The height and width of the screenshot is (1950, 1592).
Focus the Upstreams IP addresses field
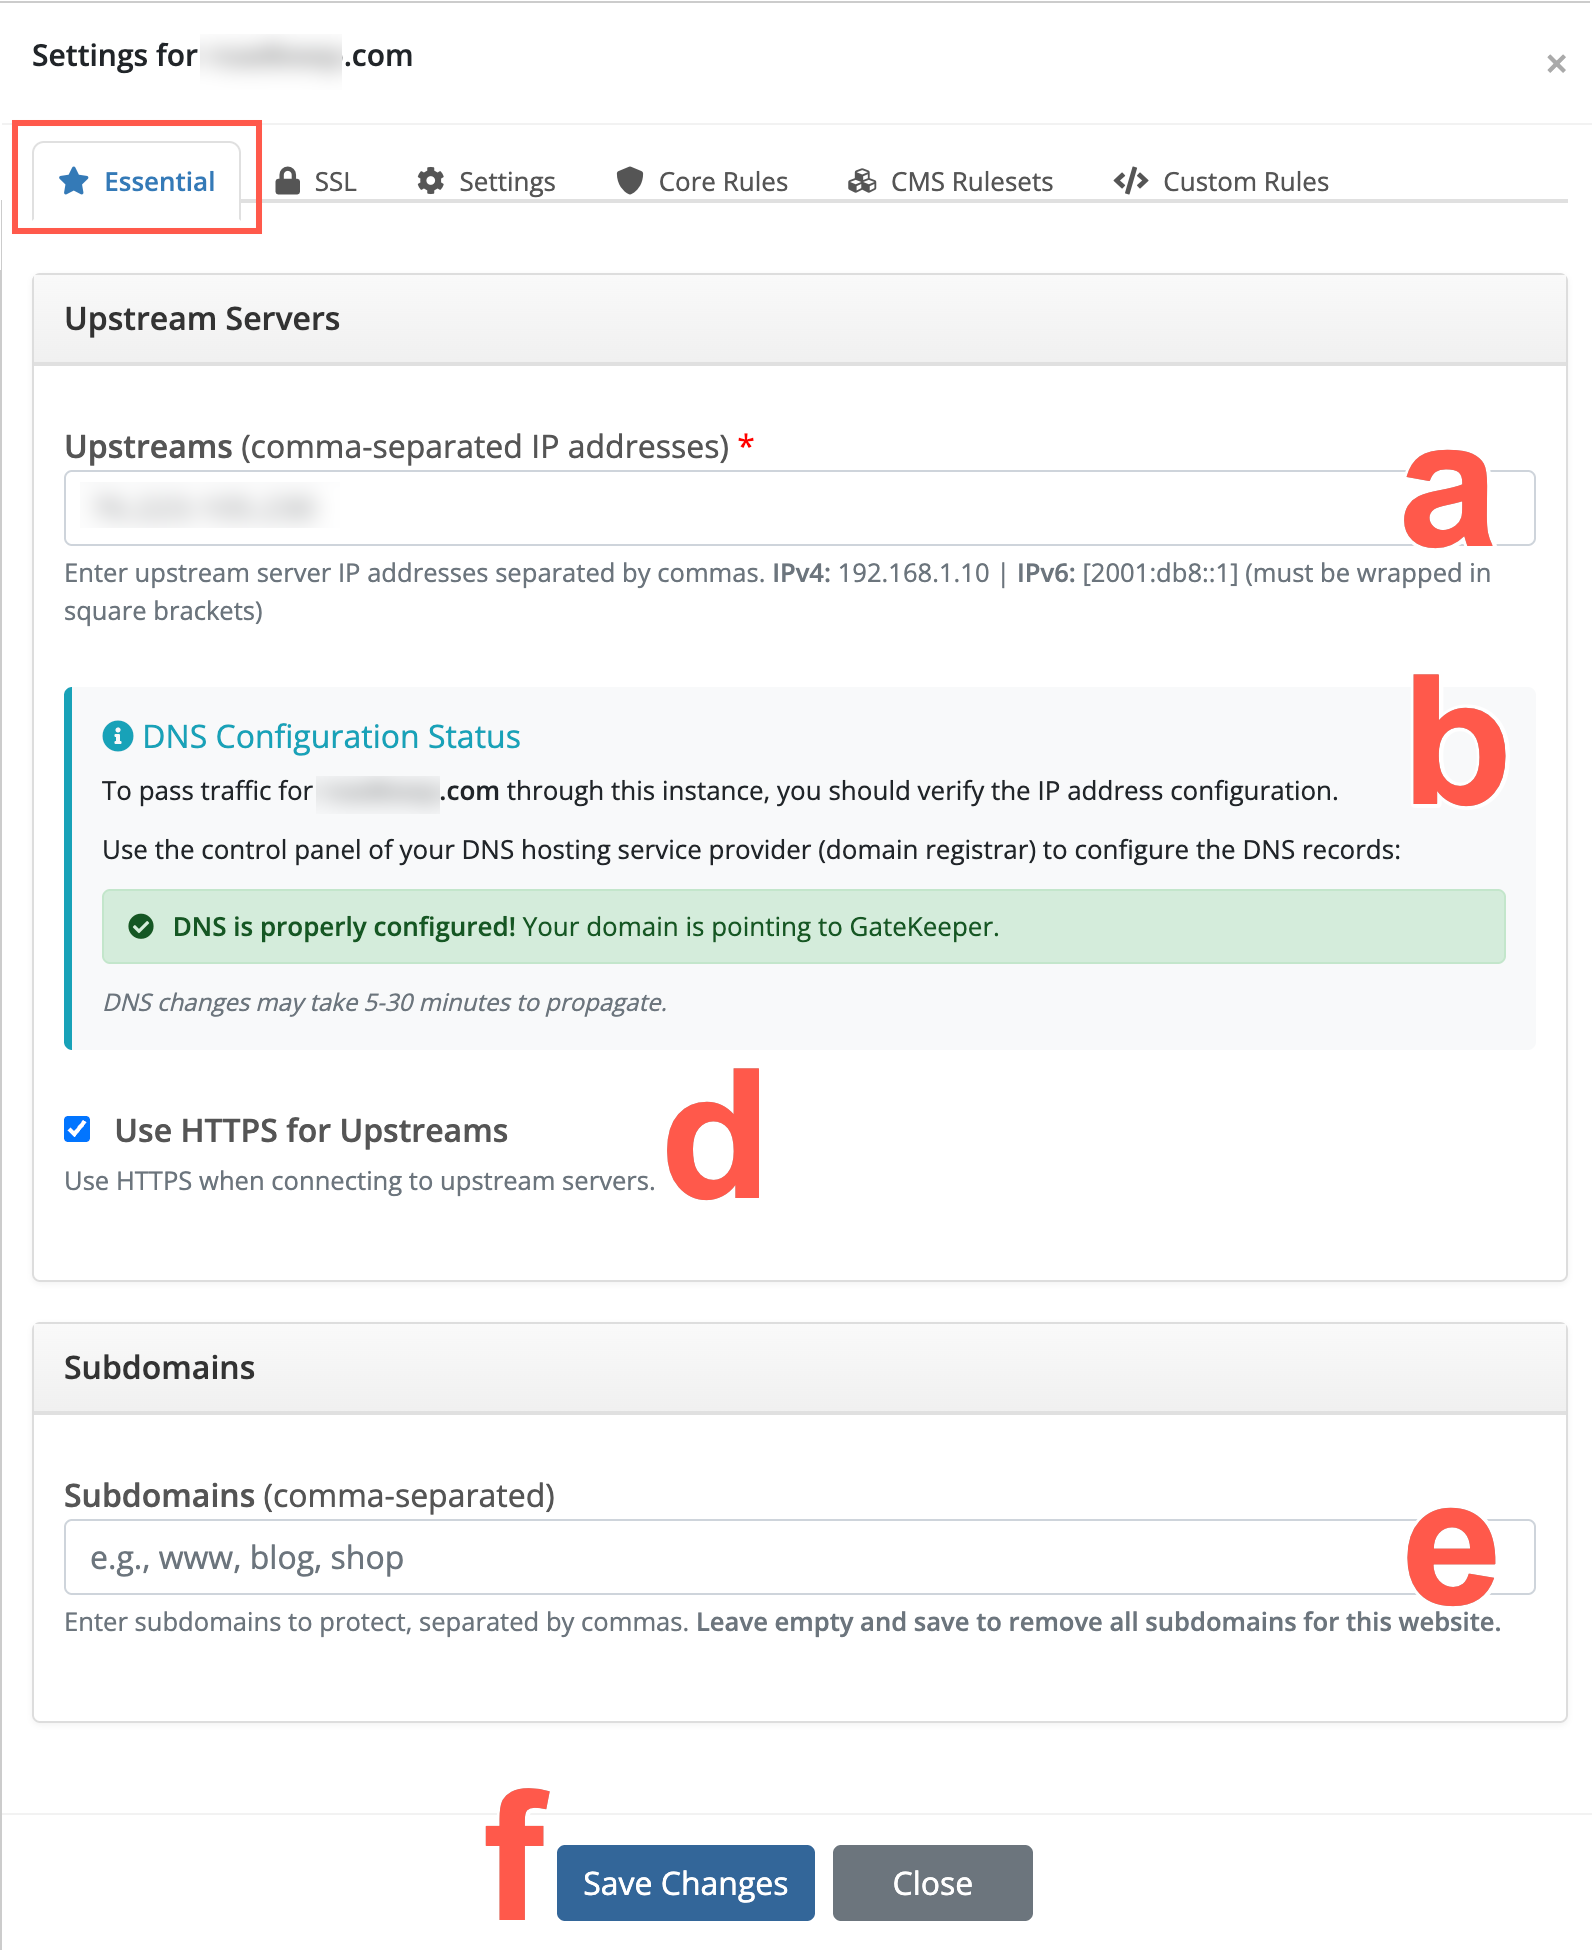800,508
